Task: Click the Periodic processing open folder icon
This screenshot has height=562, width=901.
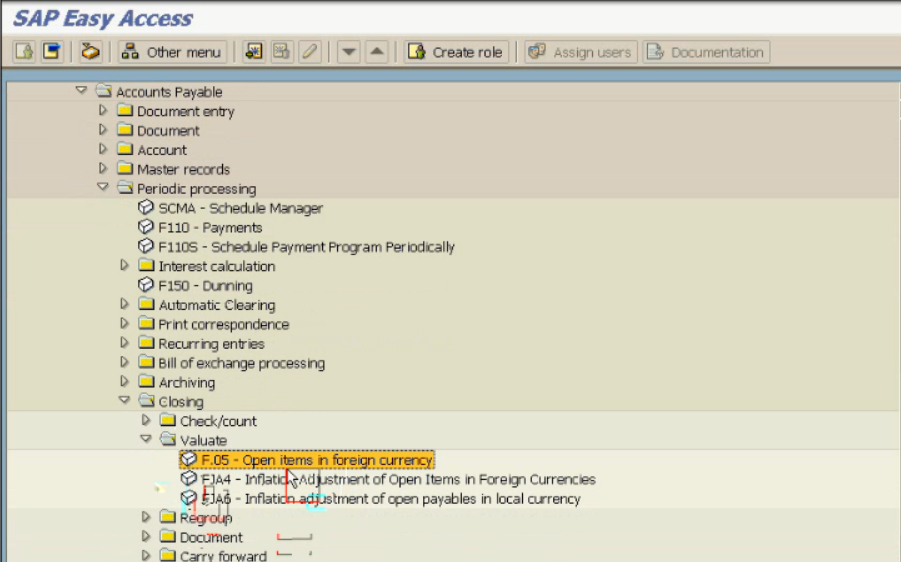Action: 125,187
